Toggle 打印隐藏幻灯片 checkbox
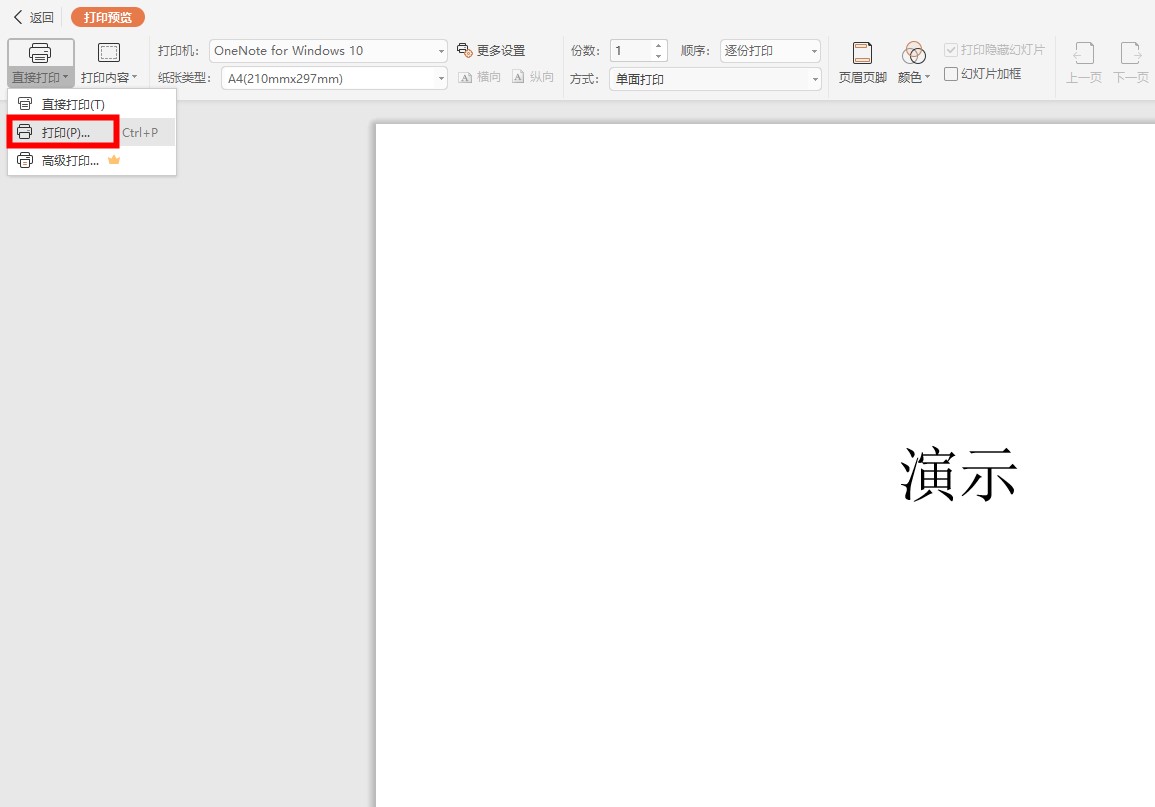Image resolution: width=1155 pixels, height=807 pixels. 951,50
